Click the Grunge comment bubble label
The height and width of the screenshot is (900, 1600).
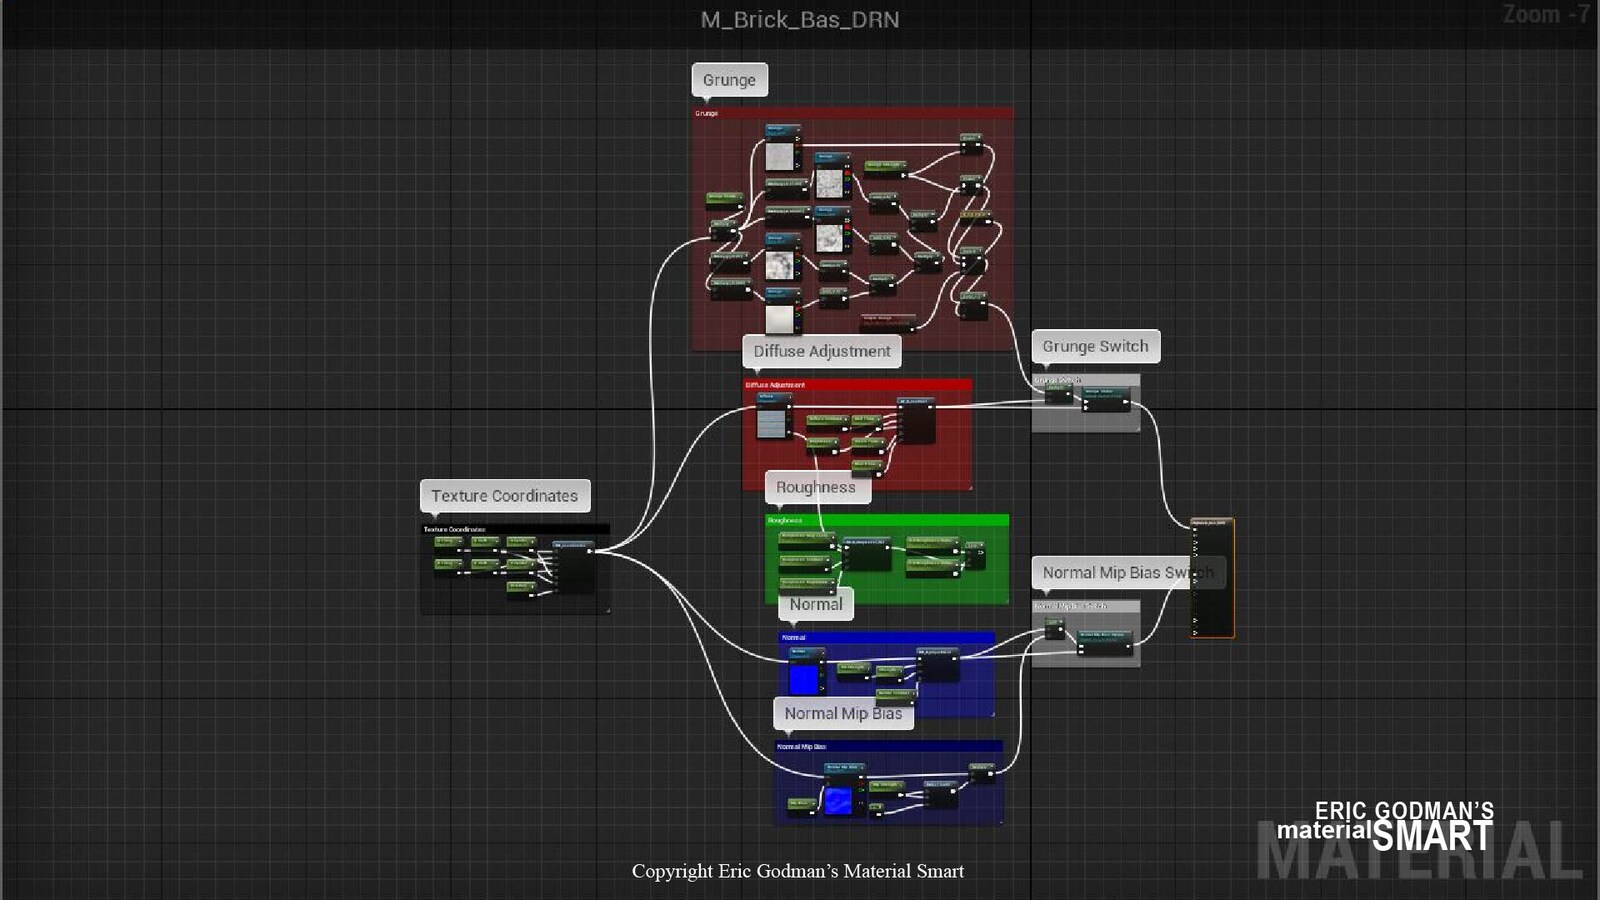point(729,80)
